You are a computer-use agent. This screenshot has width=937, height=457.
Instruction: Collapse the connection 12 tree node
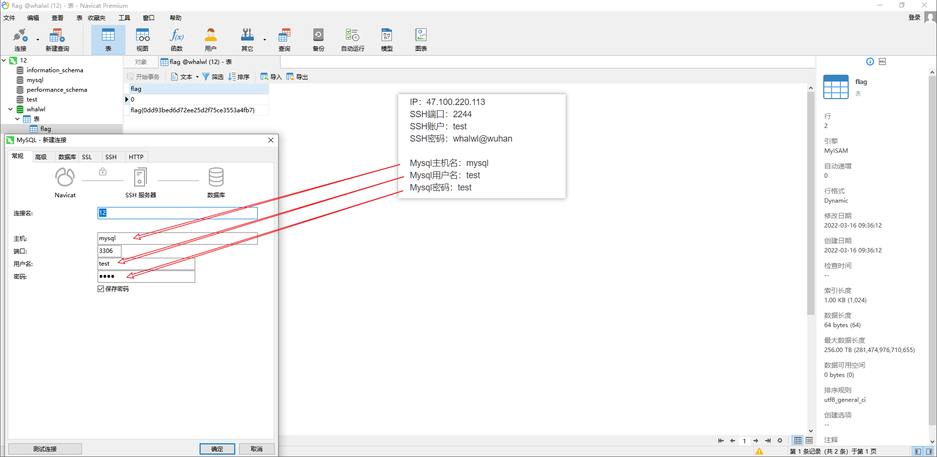4,60
